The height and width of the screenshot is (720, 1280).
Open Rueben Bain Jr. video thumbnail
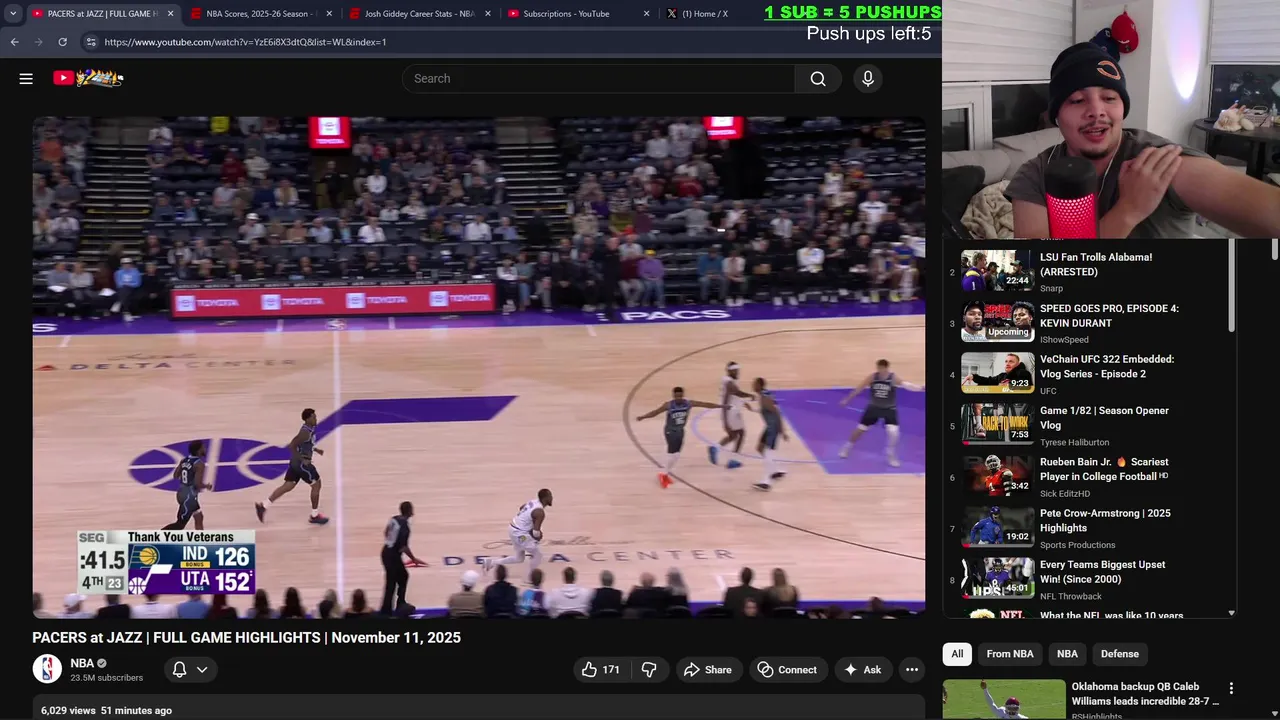coord(998,475)
